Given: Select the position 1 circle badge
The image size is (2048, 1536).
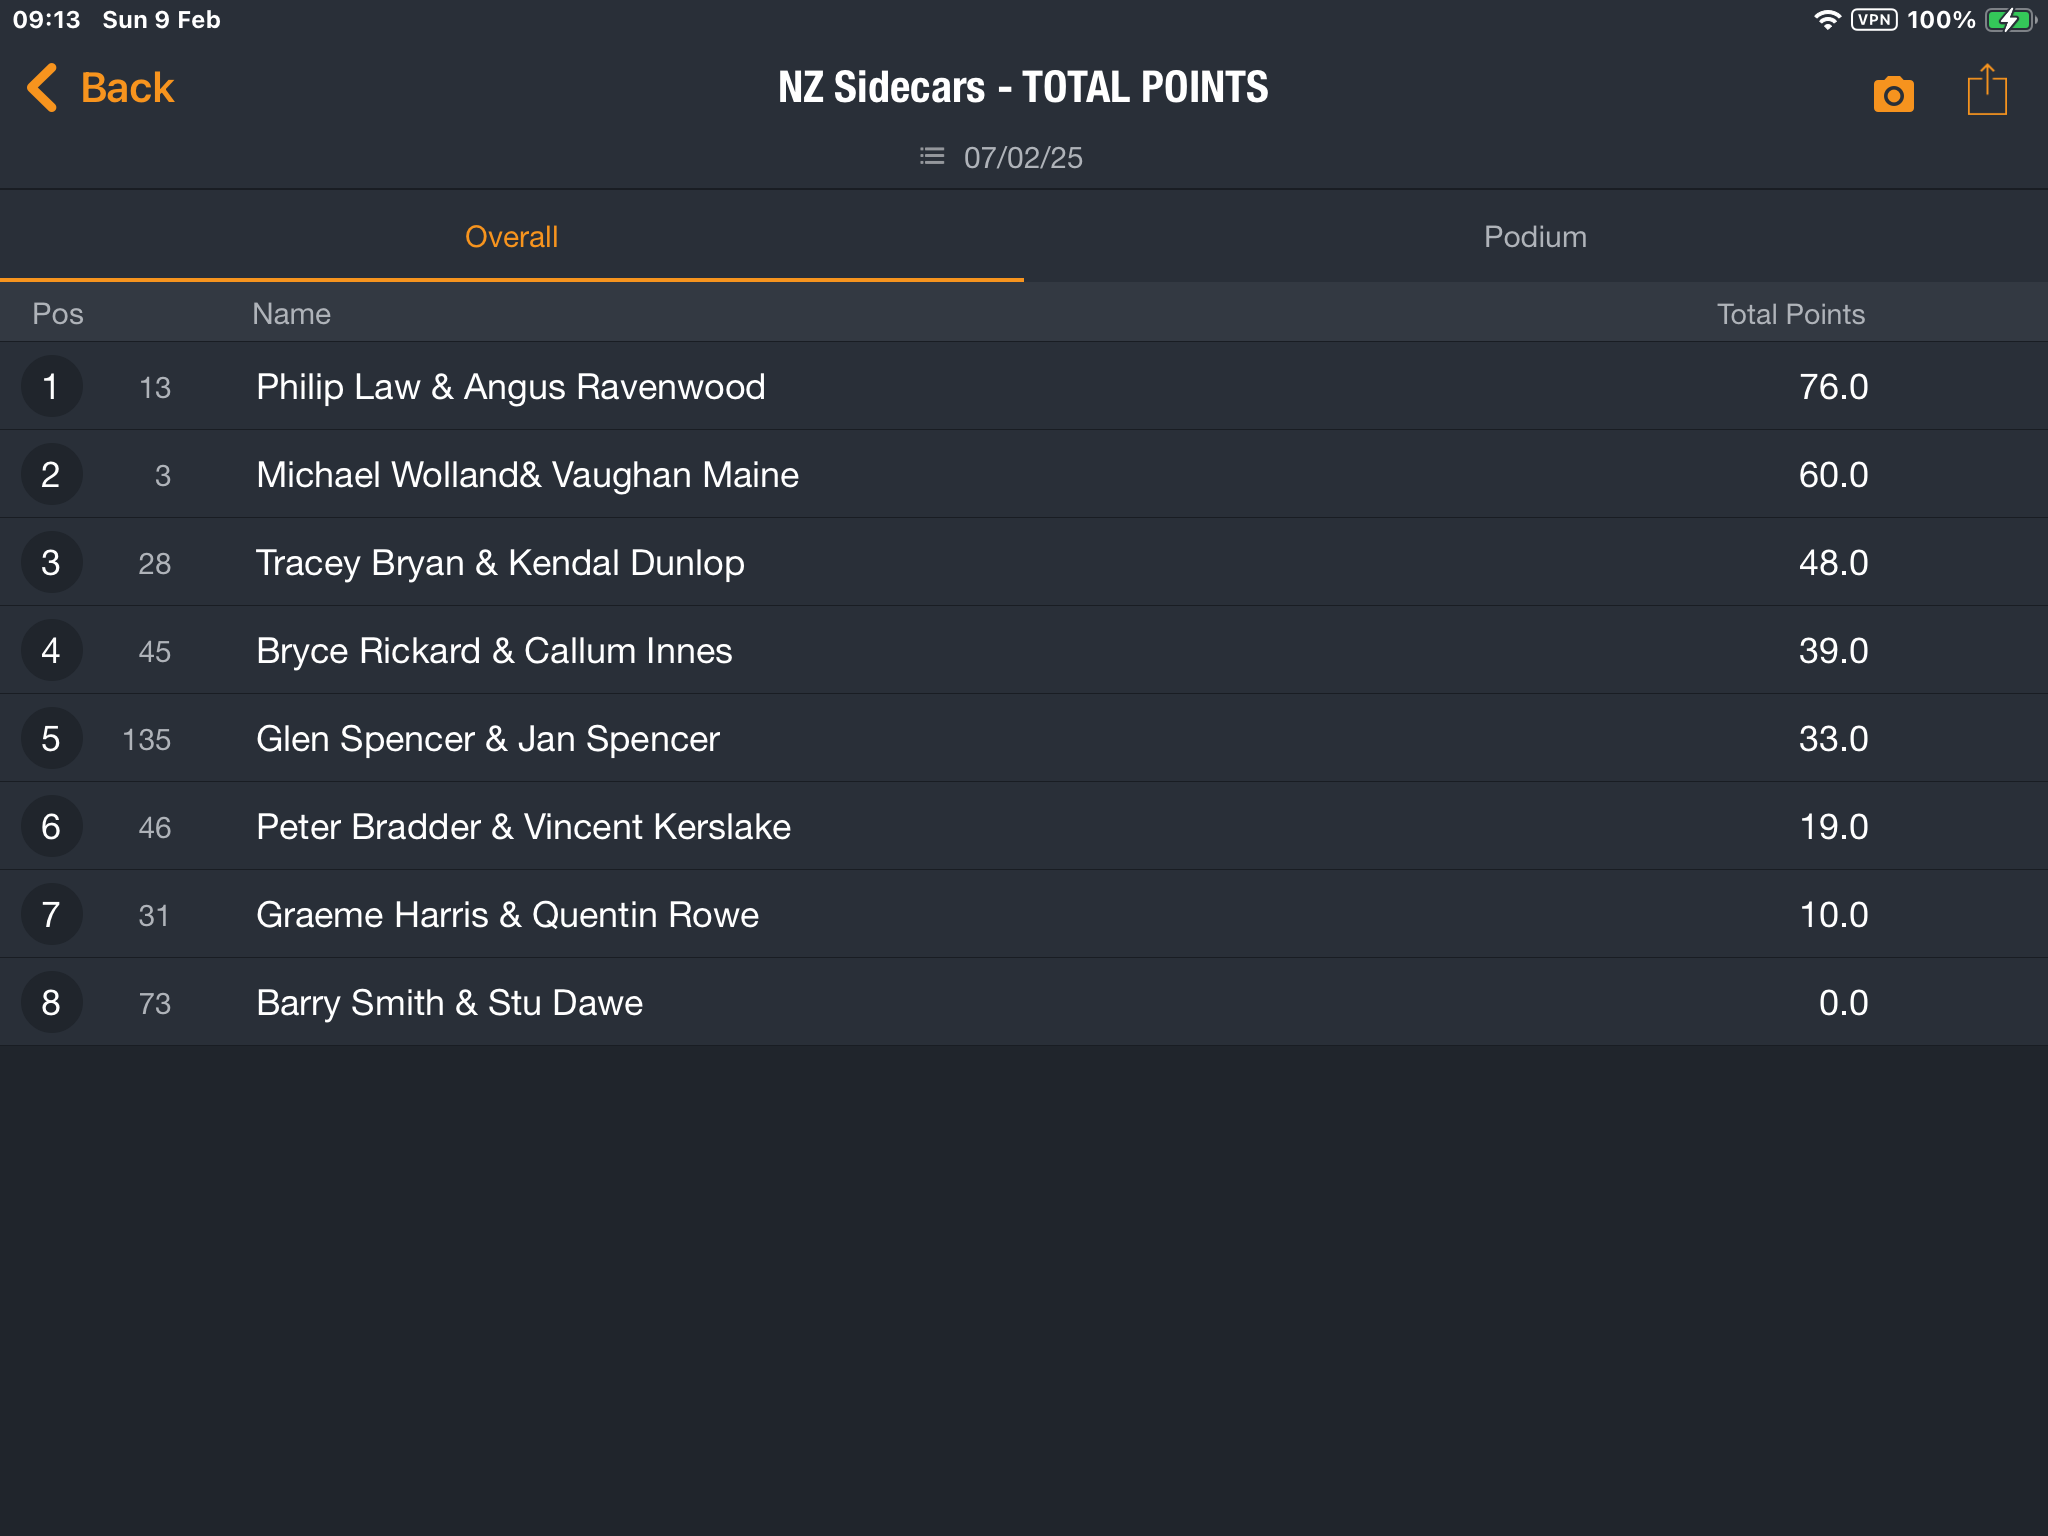Looking at the screenshot, I should (51, 387).
